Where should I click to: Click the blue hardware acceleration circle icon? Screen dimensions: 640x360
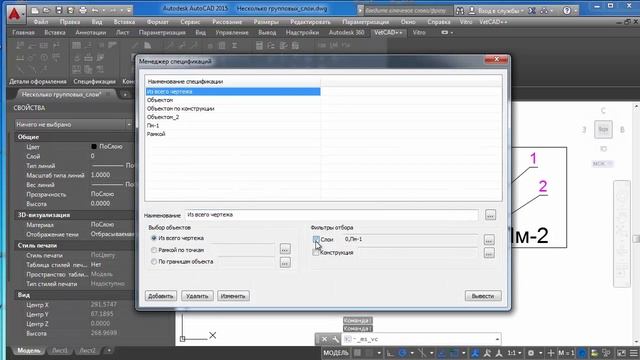coord(582,353)
